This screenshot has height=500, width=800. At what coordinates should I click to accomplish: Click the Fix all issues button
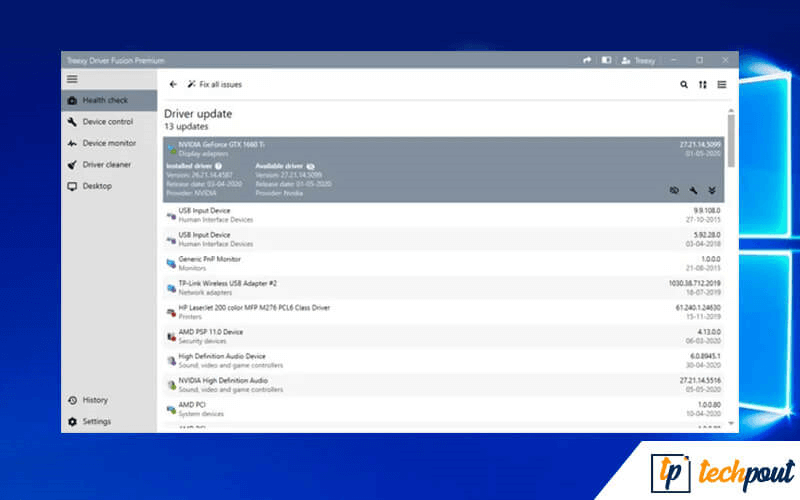tap(214, 85)
